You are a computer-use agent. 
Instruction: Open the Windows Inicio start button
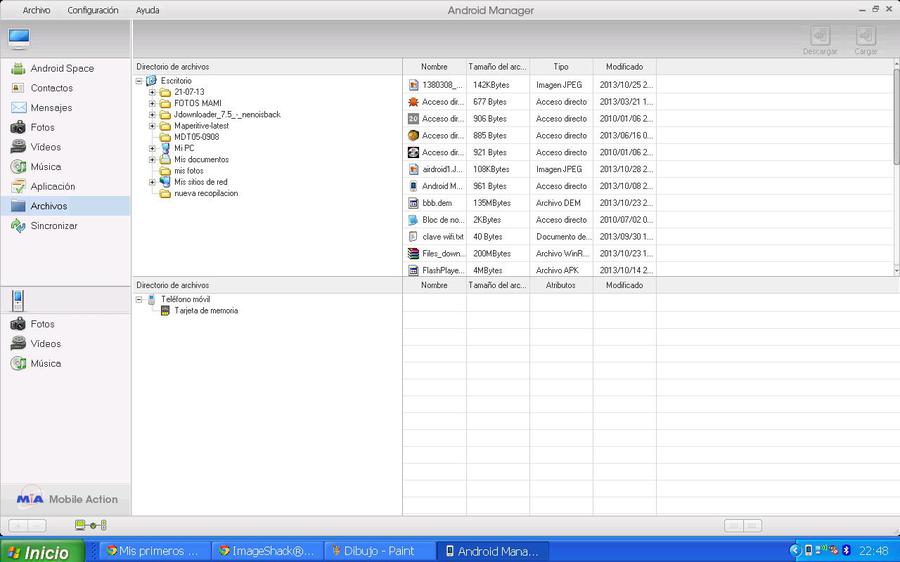point(42,551)
